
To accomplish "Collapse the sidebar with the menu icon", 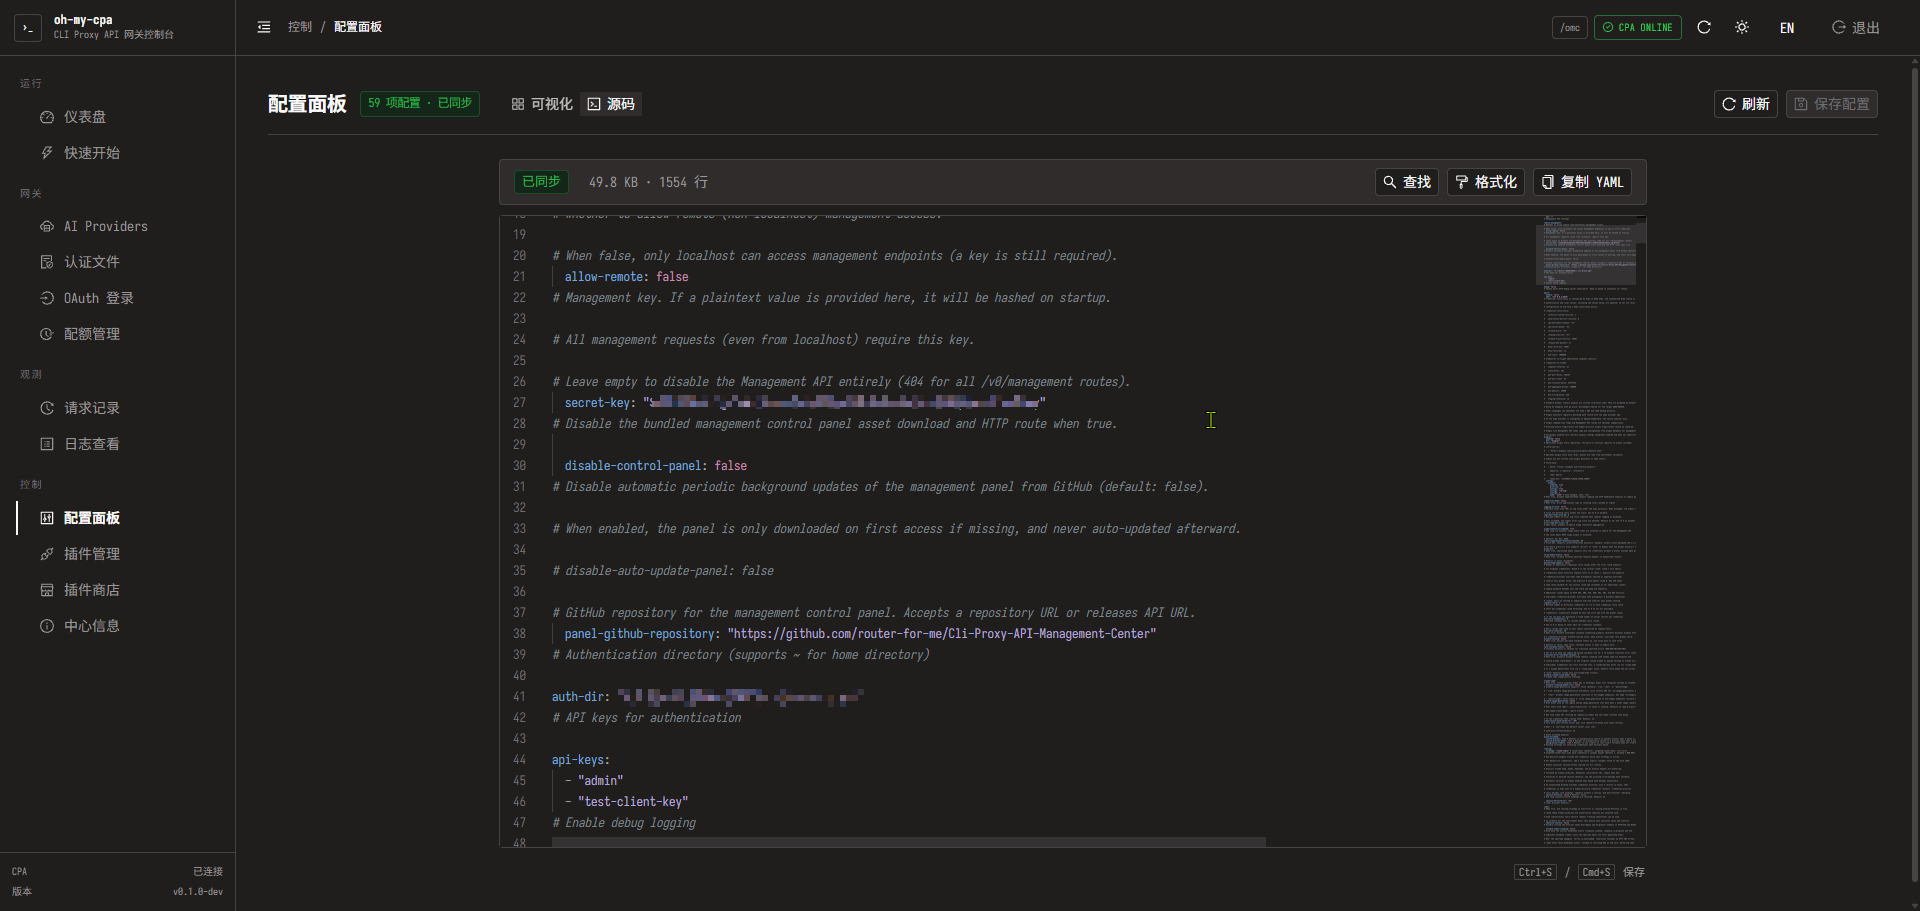I will pos(264,27).
